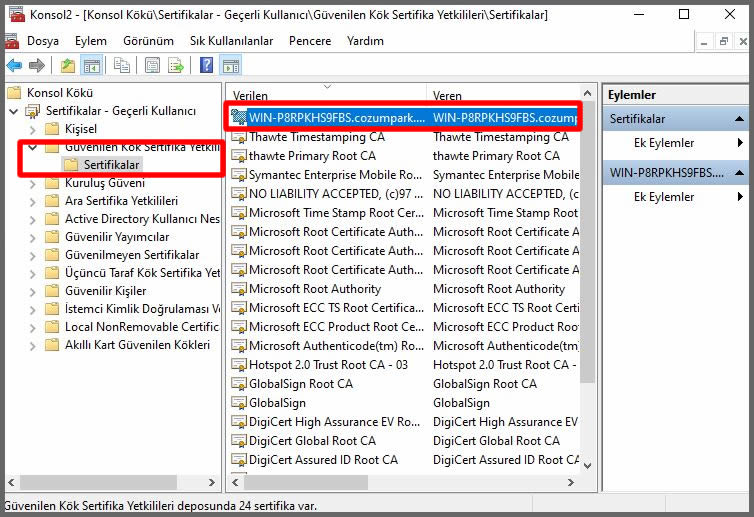Click the export list toolbar icon
Image resolution: width=754 pixels, height=517 pixels.
pos(176,65)
